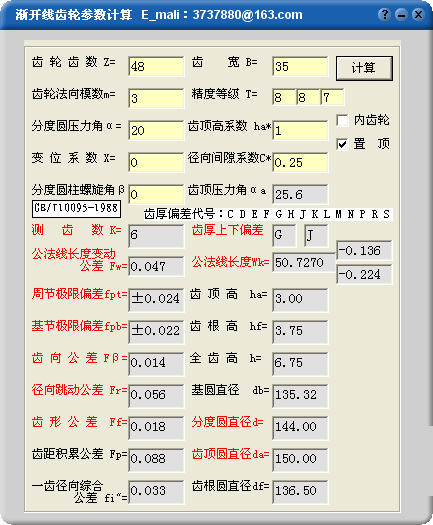The height and width of the screenshot is (525, 433).
Task: Click the fpb field ±0.022
Action: (156, 331)
